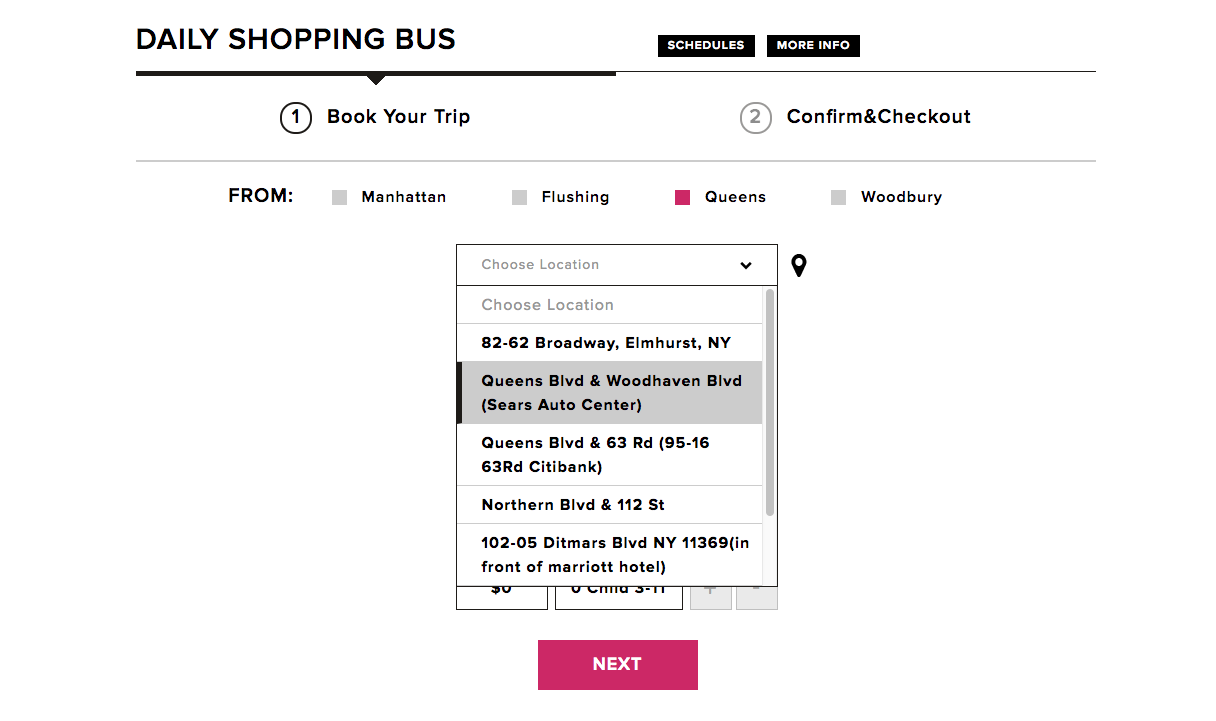Select the Flushing departure option
Viewport: 1216px width, 721px height.
pos(520,198)
